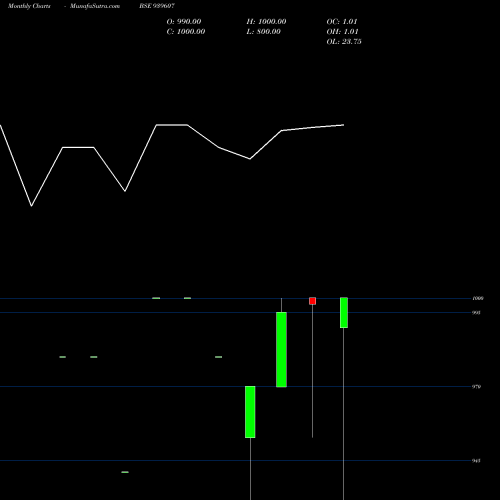Image resolution: width=500 pixels, height=500 pixels.
Task: Click the 970 price axis label
Action: [476, 387]
